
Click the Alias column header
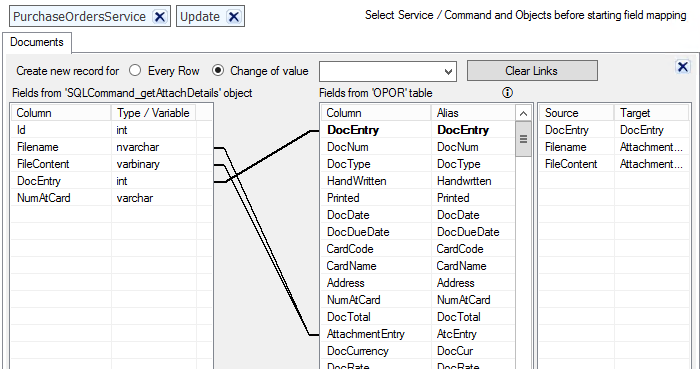tap(473, 113)
